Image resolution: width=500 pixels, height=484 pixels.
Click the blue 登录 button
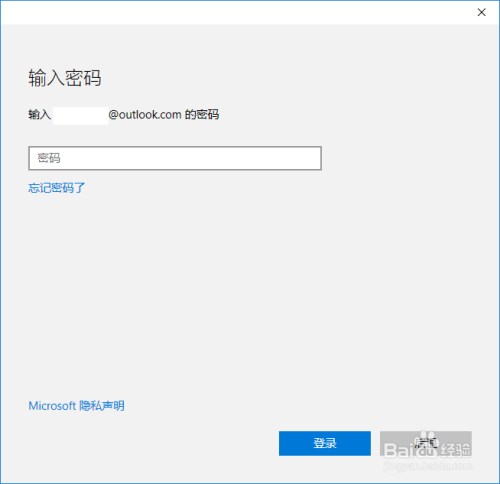325,443
